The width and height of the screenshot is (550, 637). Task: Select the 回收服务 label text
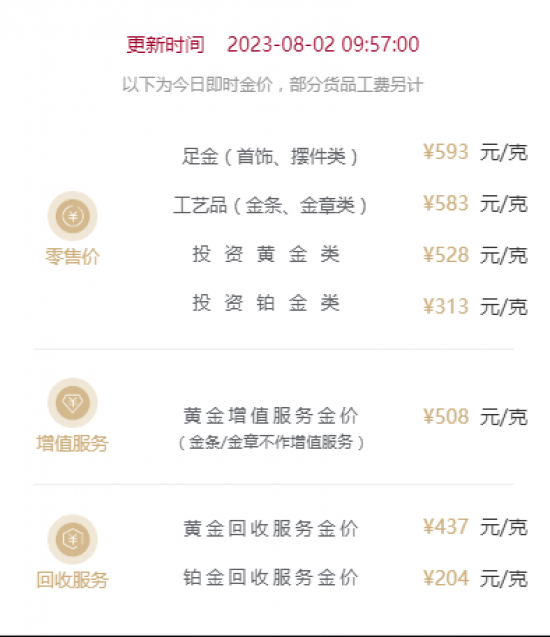pyautogui.click(x=73, y=580)
